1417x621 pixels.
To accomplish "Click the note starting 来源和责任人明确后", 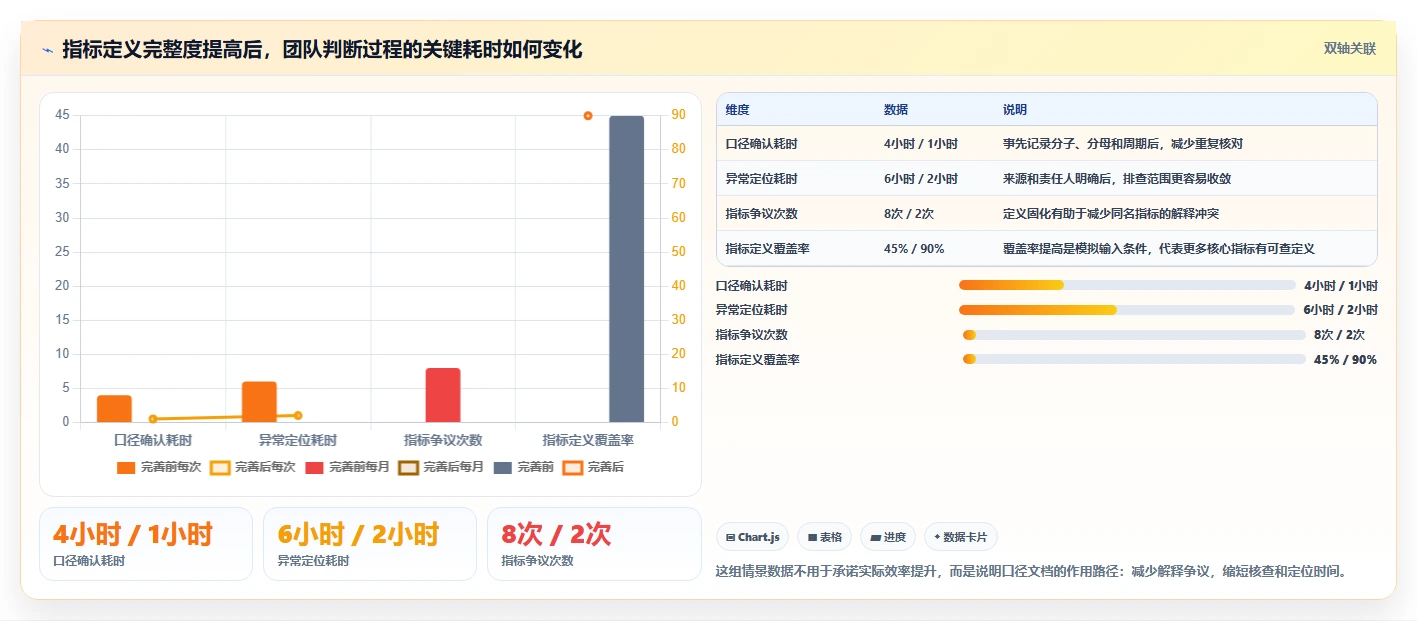I will [1117, 179].
